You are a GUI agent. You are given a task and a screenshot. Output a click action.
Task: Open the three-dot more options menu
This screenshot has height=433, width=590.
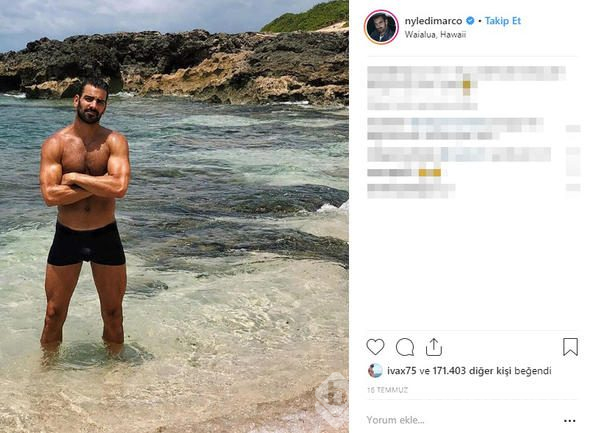pyautogui.click(x=570, y=421)
